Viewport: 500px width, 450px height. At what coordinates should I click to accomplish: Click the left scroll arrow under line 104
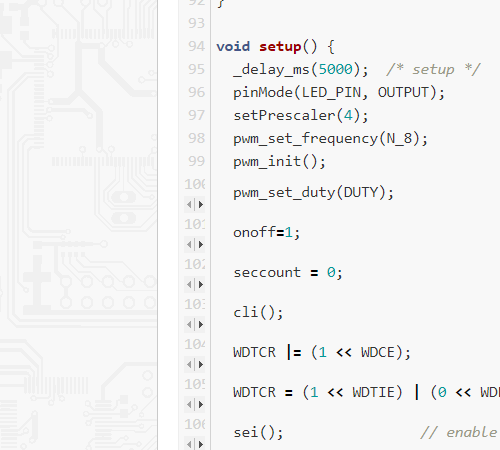click(x=189, y=365)
